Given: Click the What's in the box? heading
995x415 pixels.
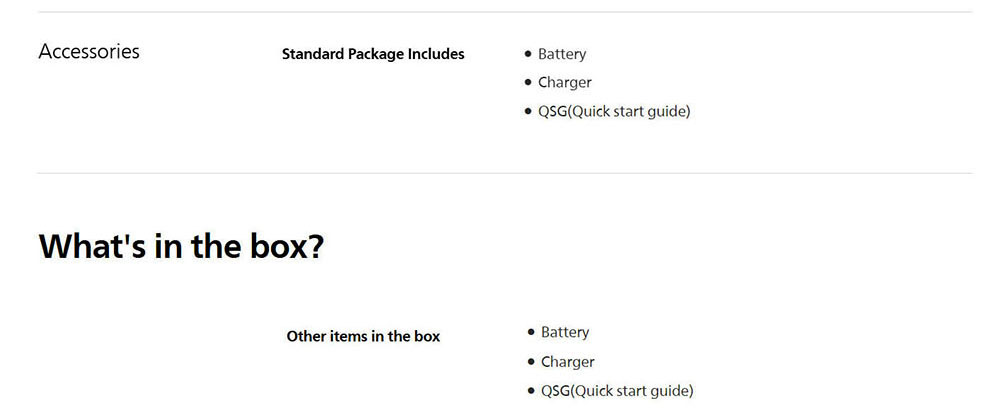Looking at the screenshot, I should 181,246.
